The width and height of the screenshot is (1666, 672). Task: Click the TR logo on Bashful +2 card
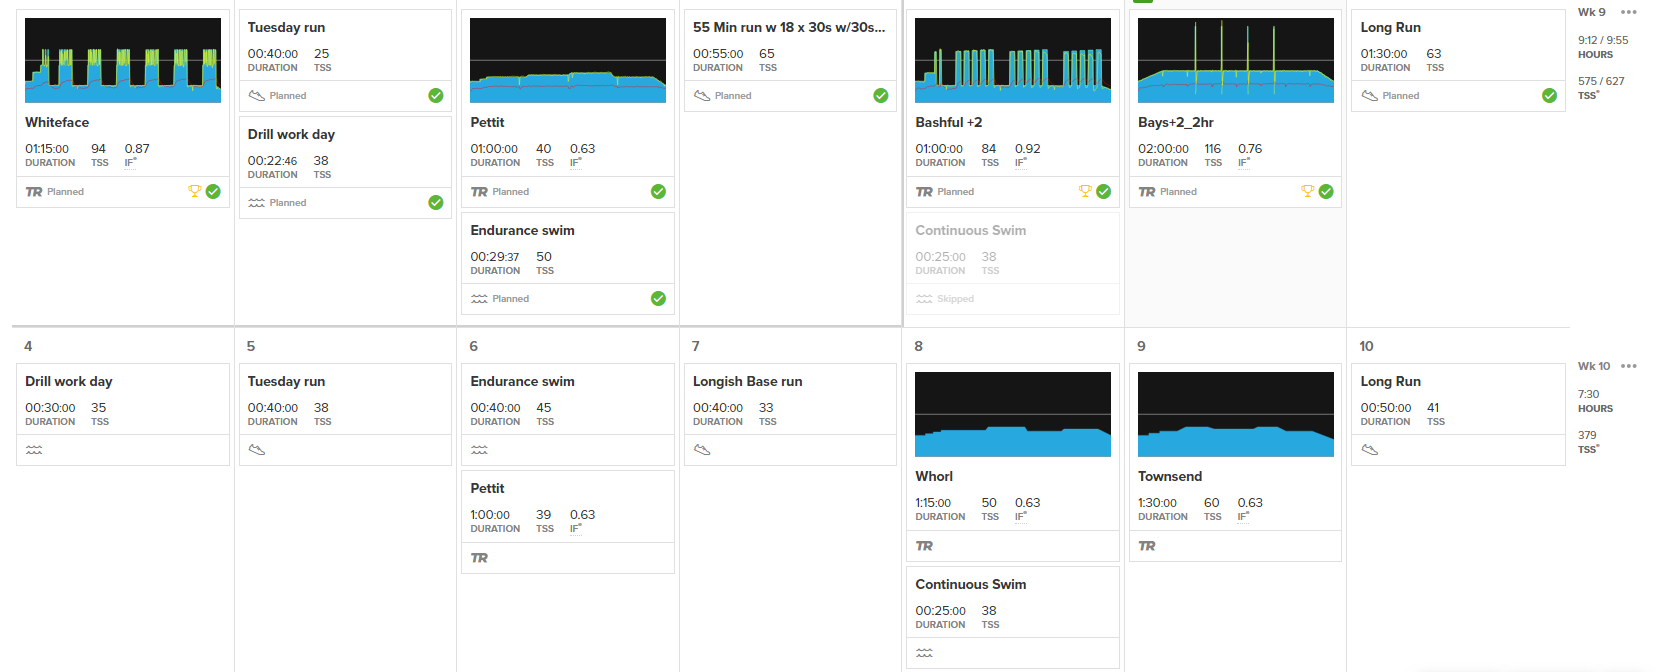pos(924,192)
